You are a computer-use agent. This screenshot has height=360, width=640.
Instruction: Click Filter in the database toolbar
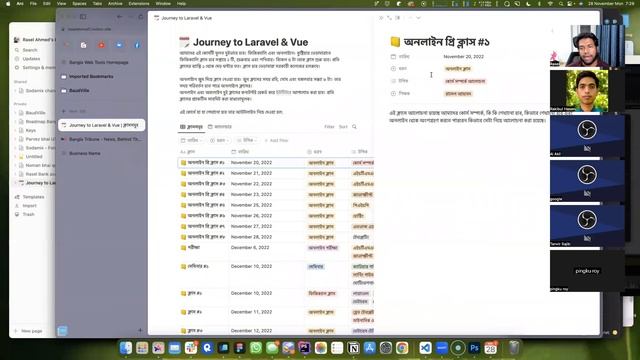pos(329,127)
